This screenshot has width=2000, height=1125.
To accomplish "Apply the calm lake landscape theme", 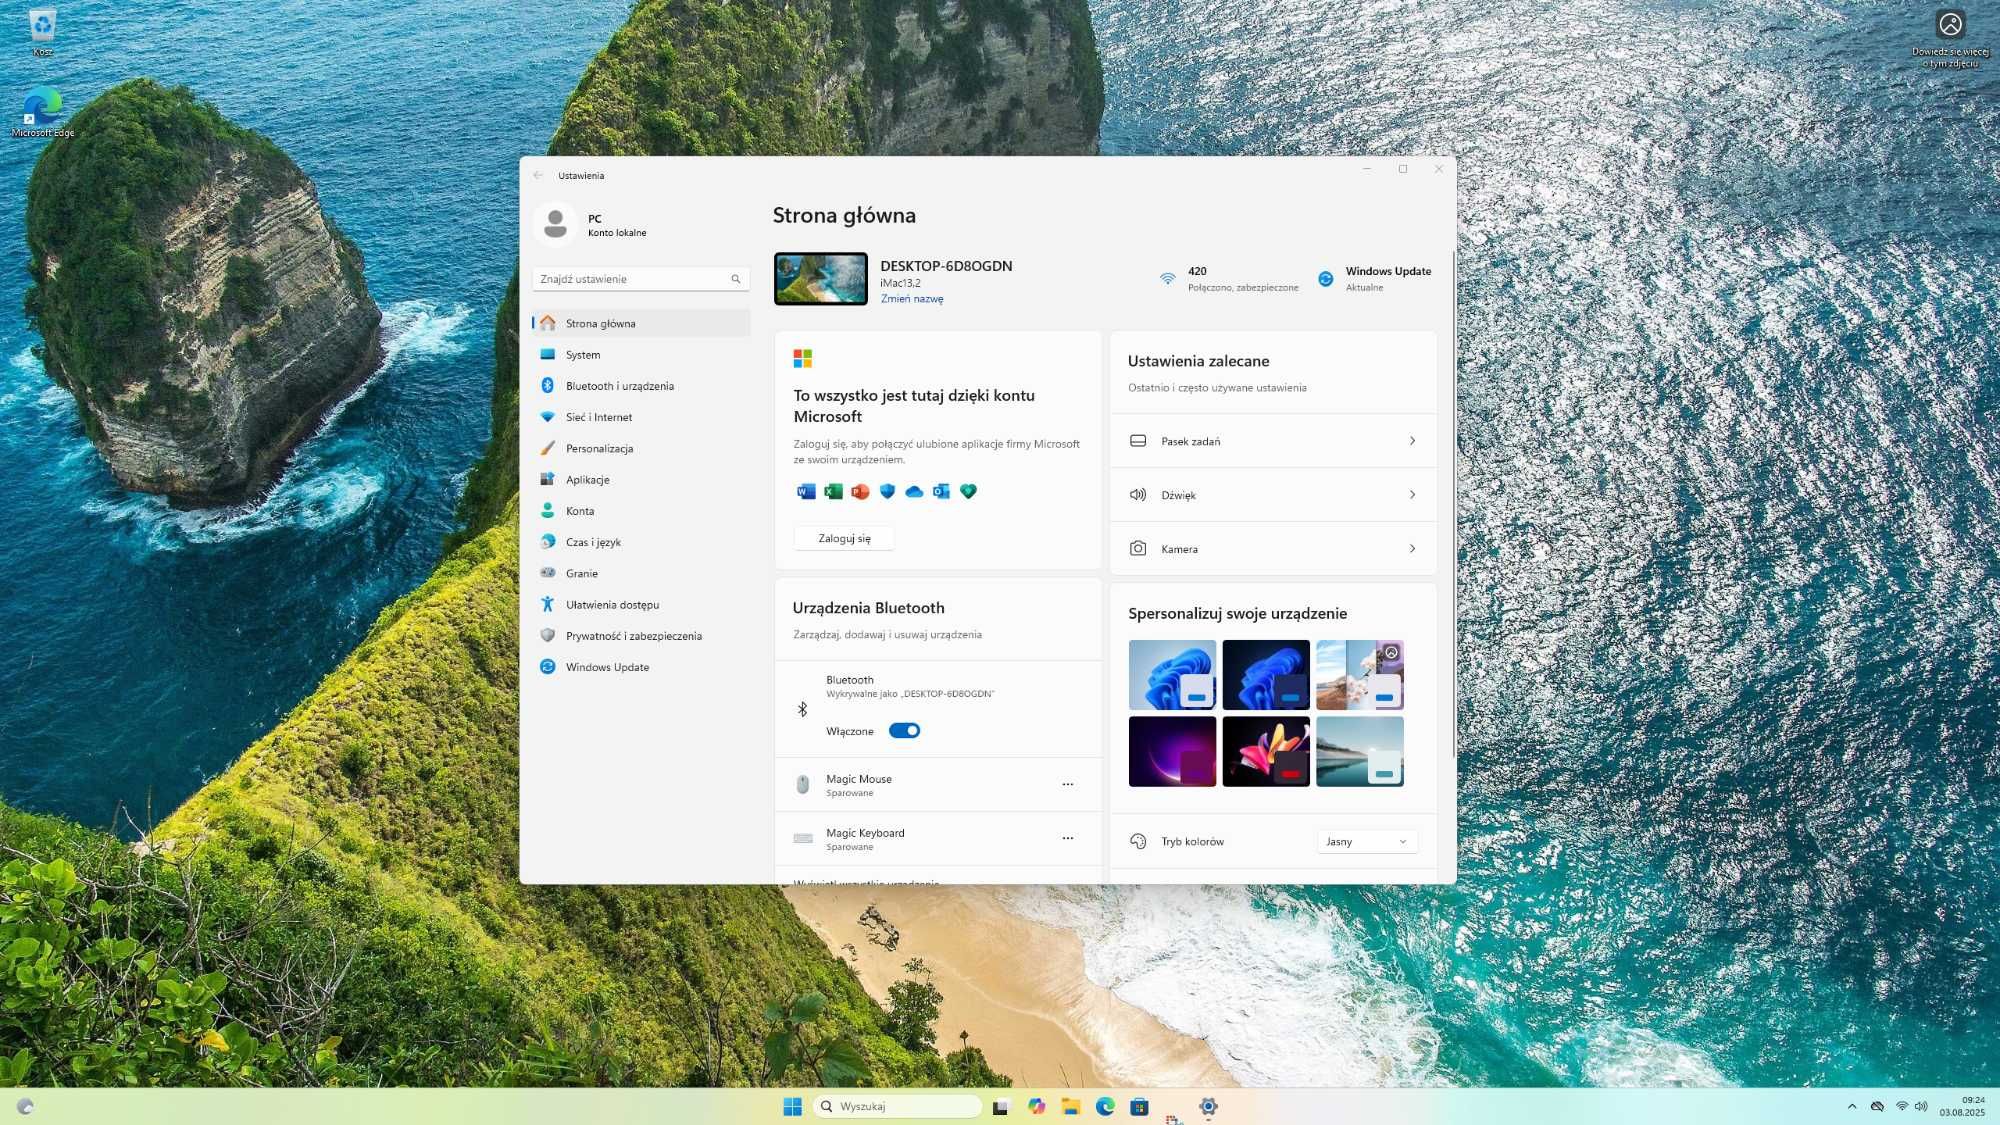I will 1360,751.
